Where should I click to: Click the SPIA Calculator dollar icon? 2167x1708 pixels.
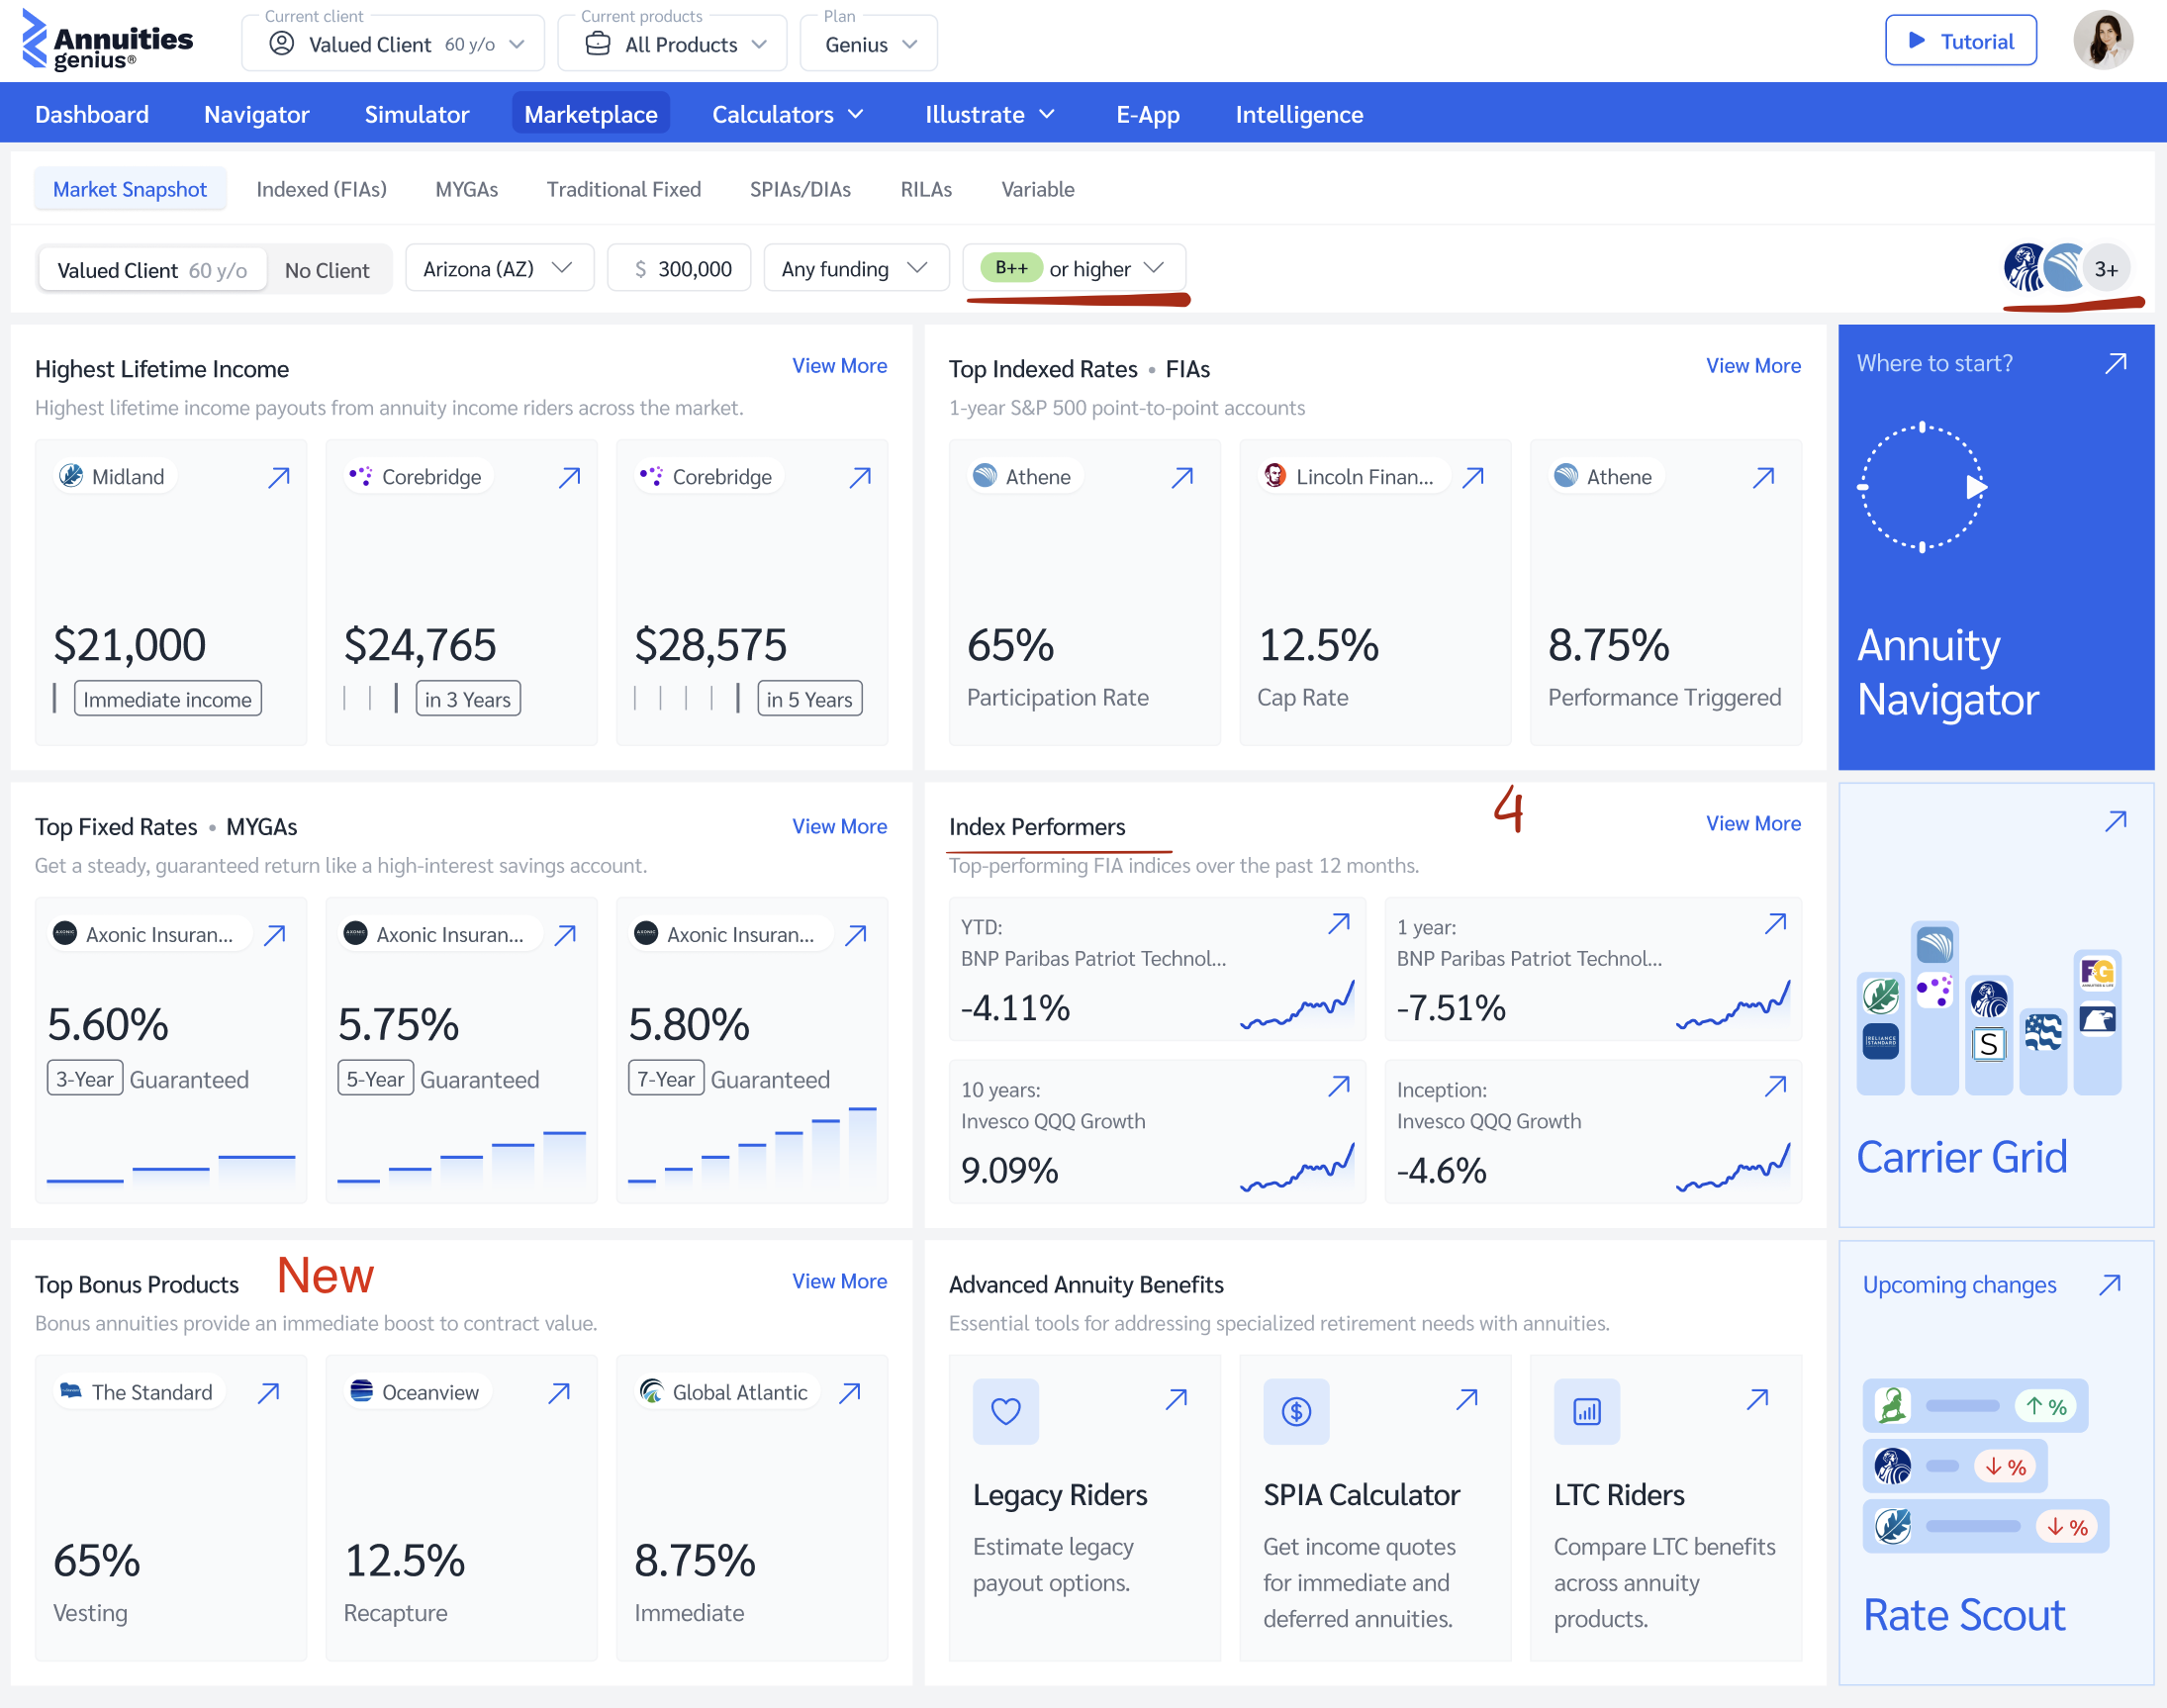pos(1296,1411)
